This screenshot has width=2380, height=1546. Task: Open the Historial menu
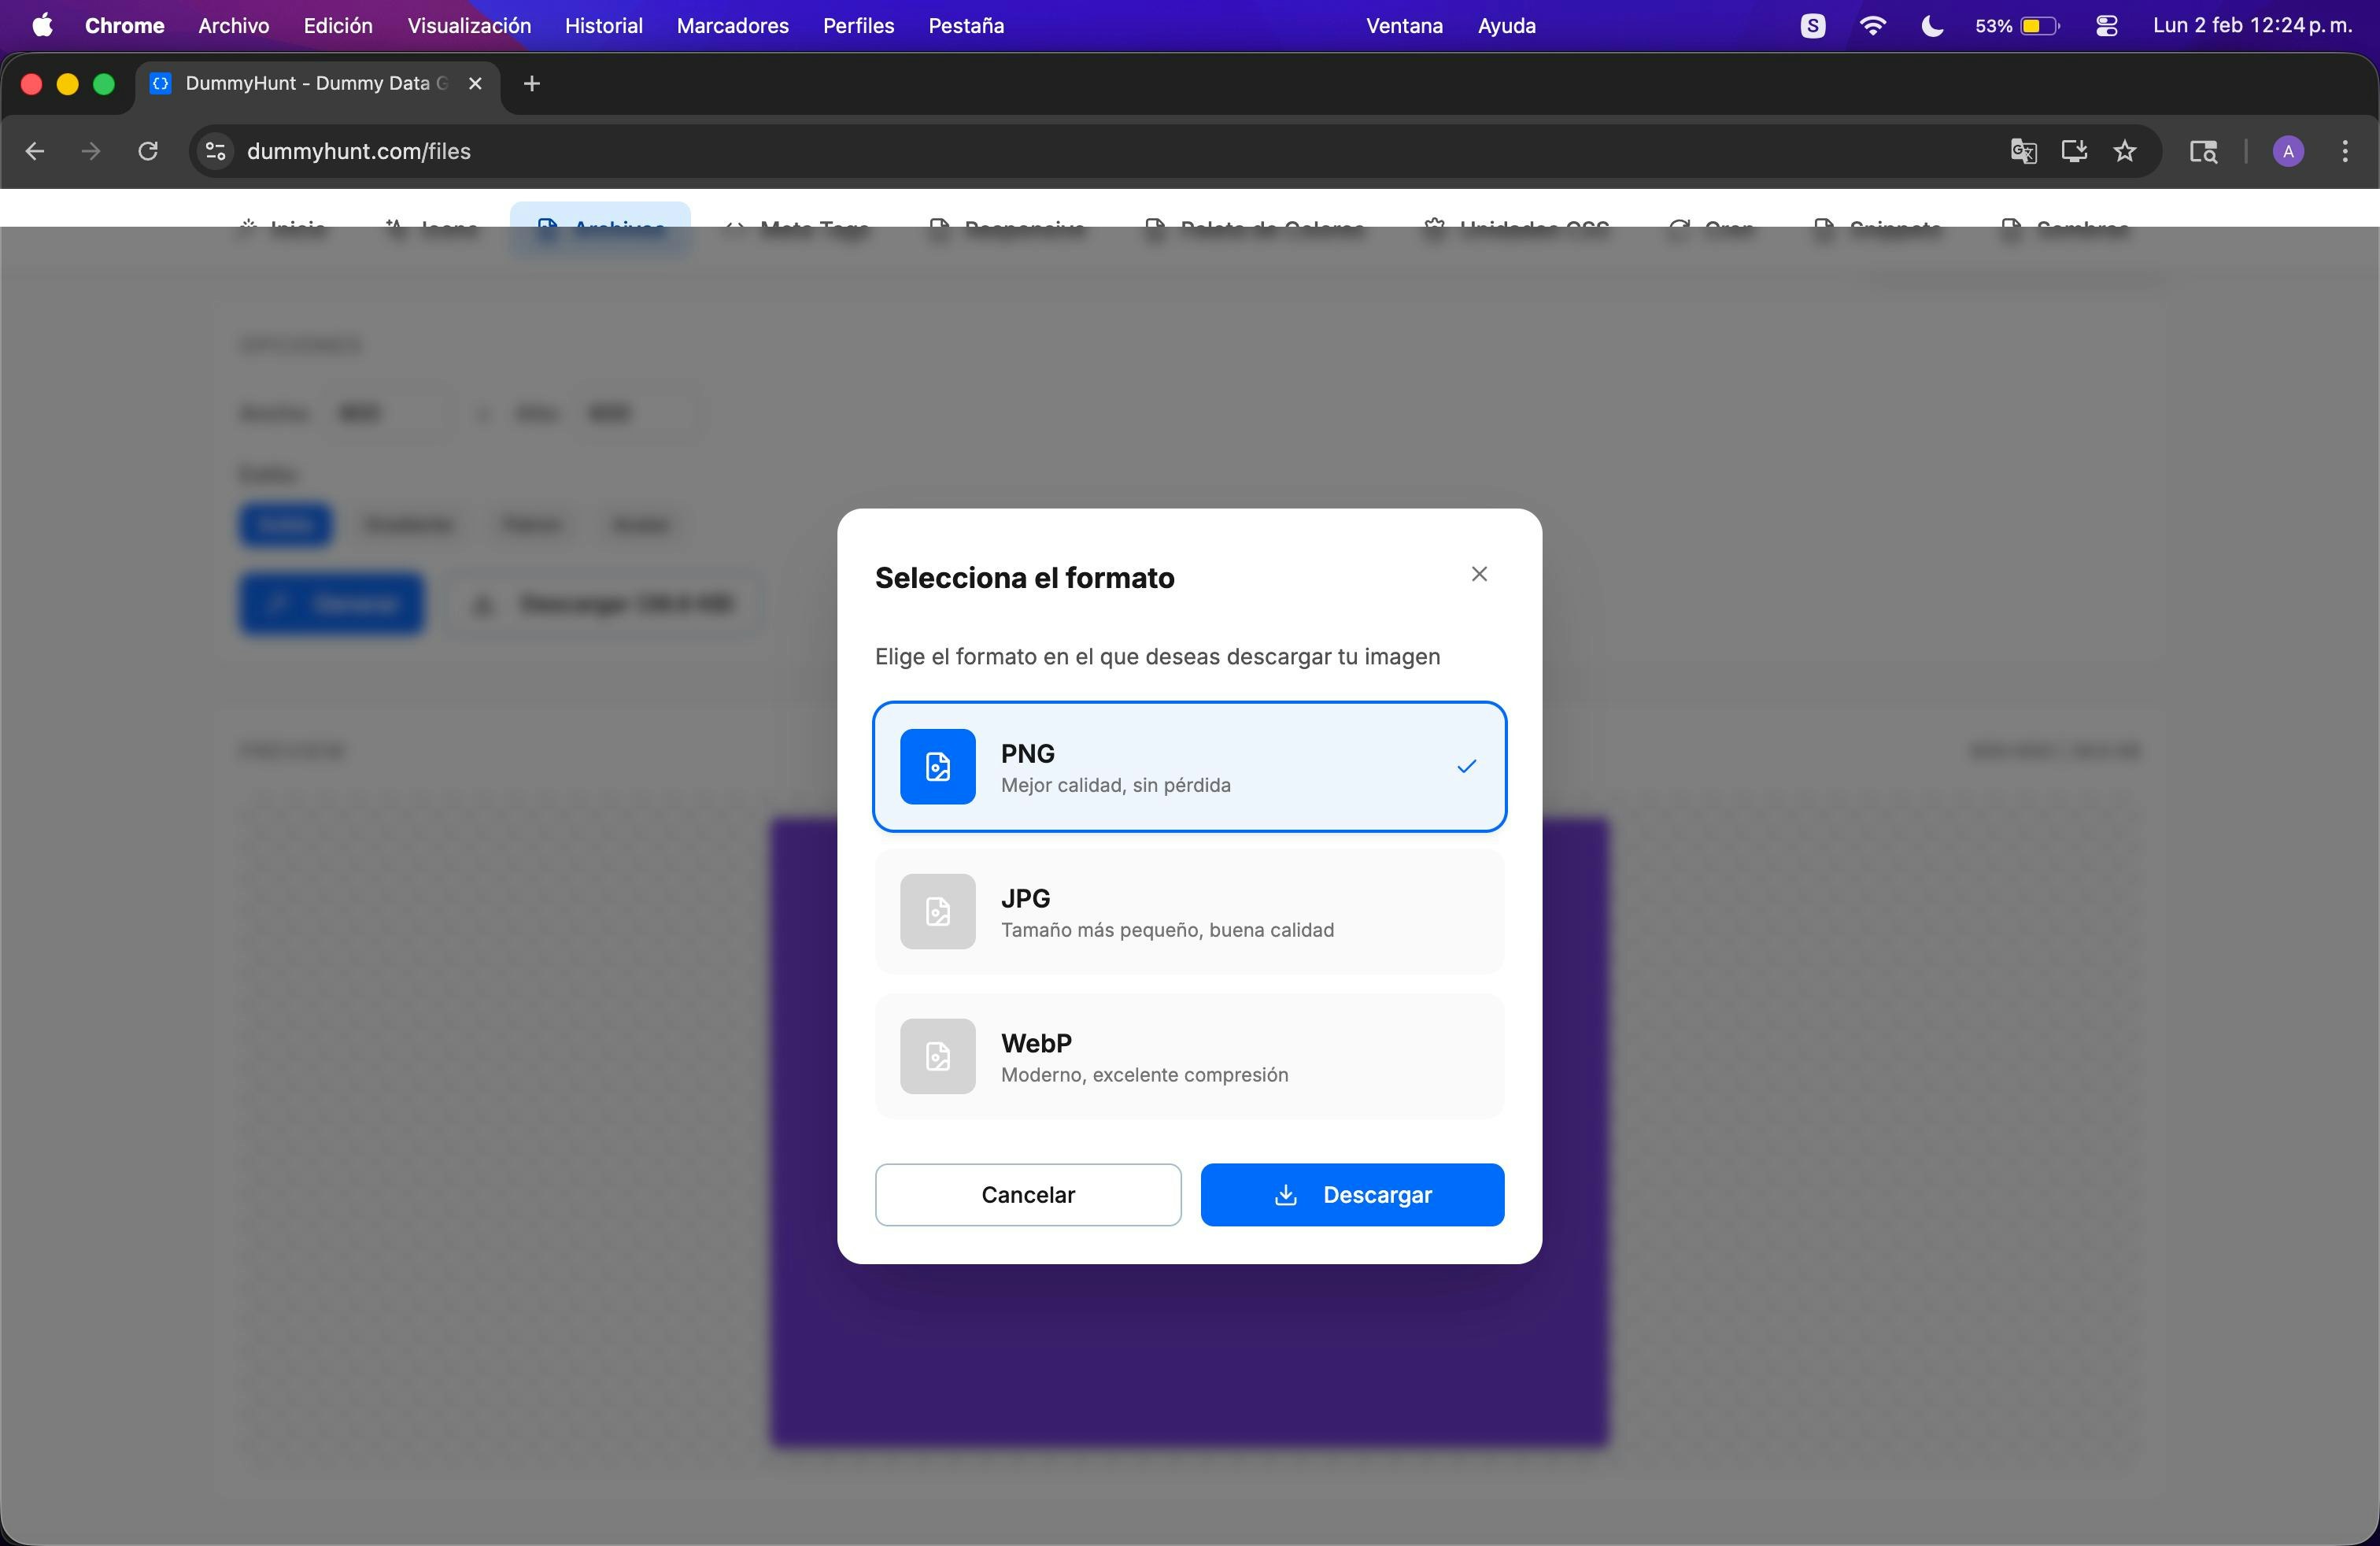click(x=603, y=26)
